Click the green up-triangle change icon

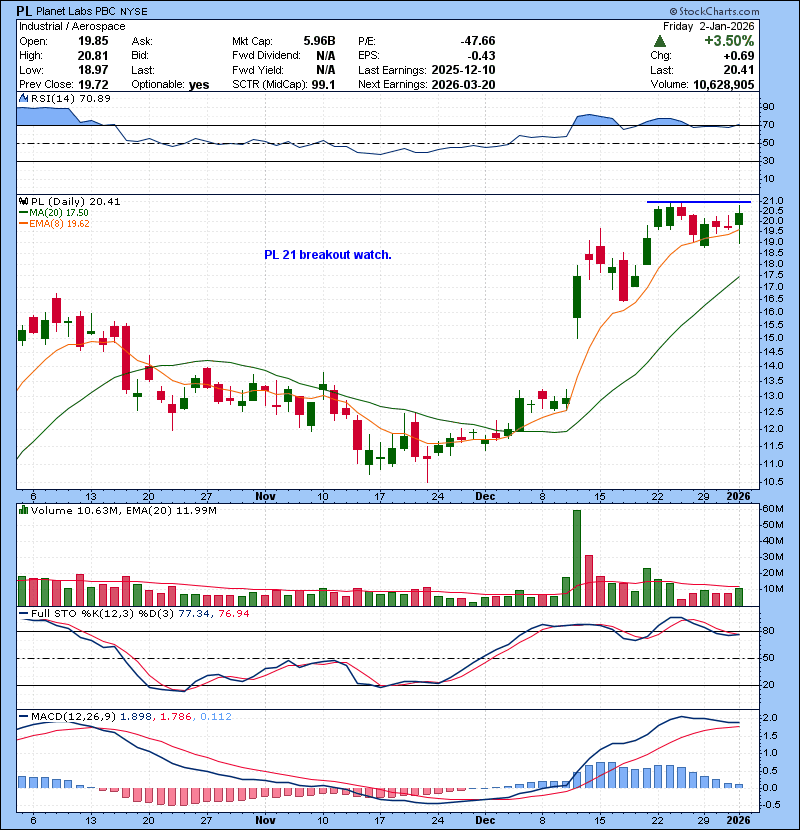(660, 41)
